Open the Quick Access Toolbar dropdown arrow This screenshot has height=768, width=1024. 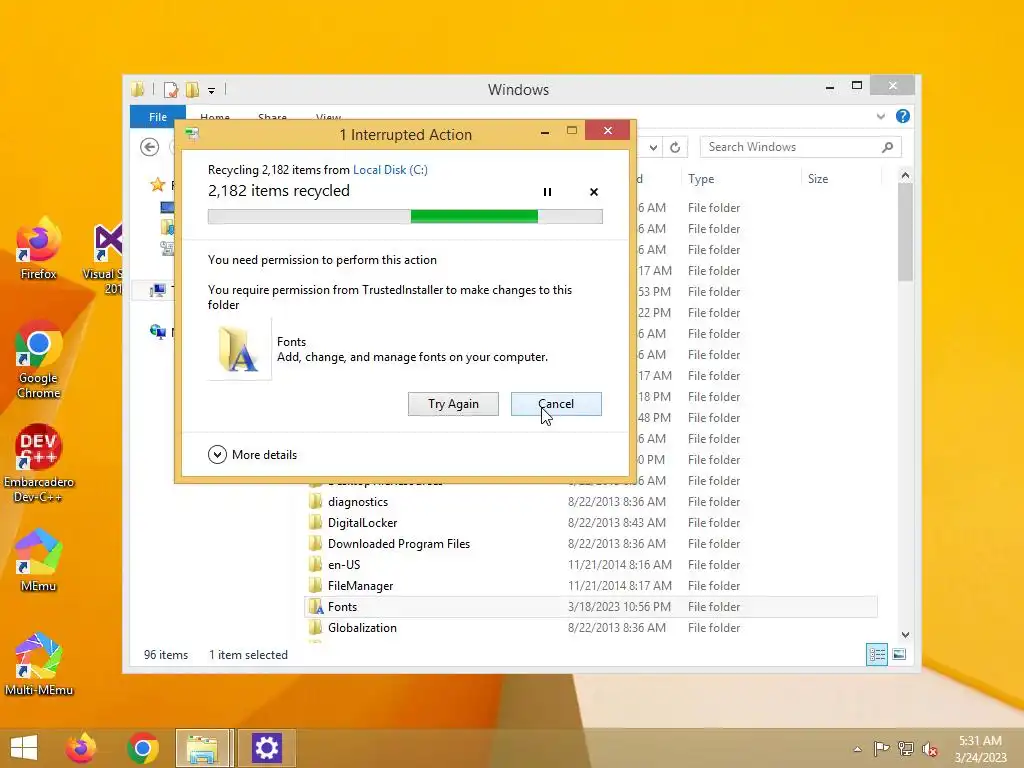pyautogui.click(x=212, y=91)
